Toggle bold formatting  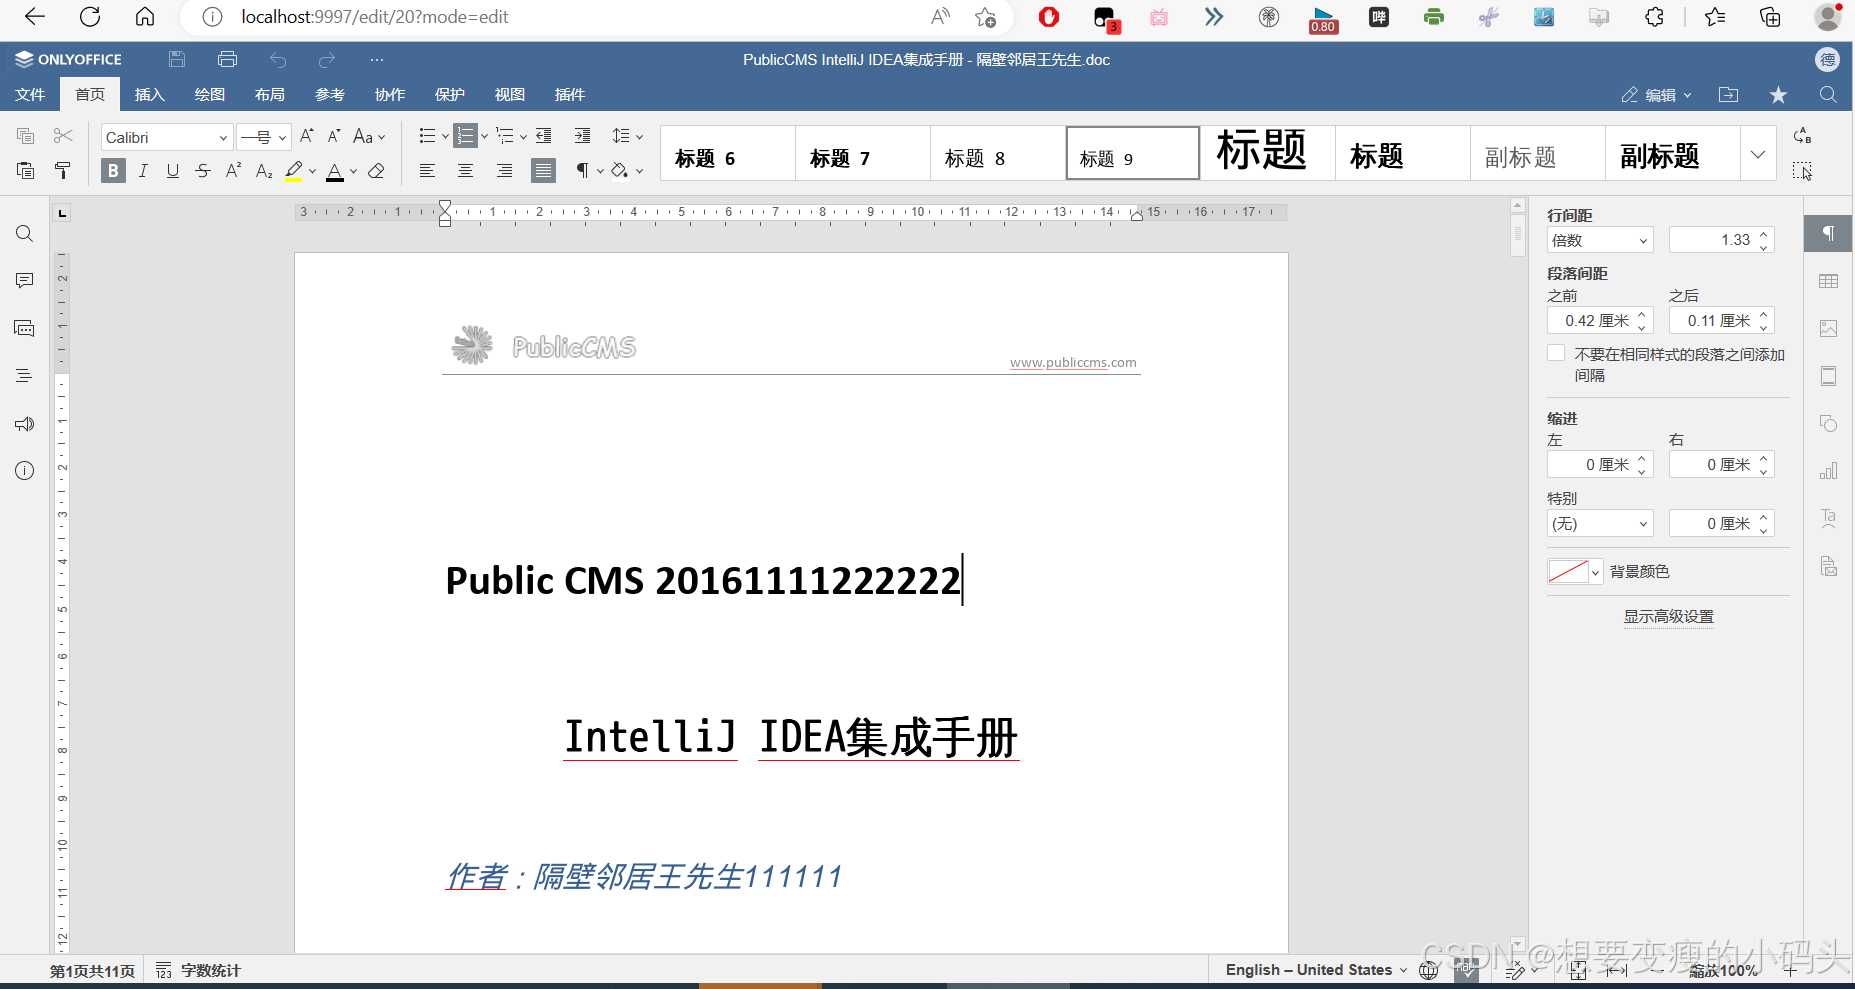(x=112, y=170)
